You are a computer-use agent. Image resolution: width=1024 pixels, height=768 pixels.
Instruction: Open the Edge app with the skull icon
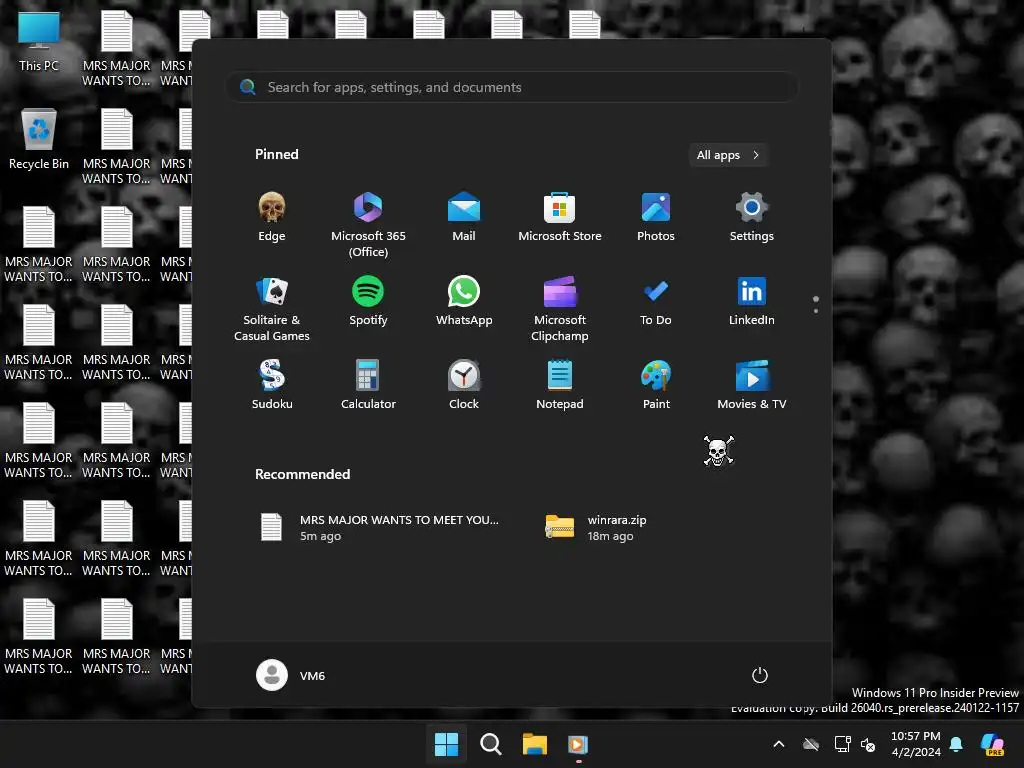click(272, 217)
